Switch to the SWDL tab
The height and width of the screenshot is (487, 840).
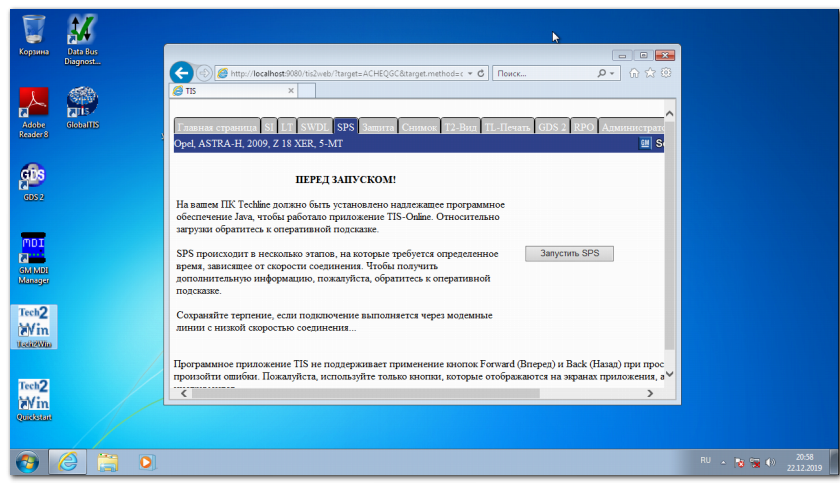point(314,127)
